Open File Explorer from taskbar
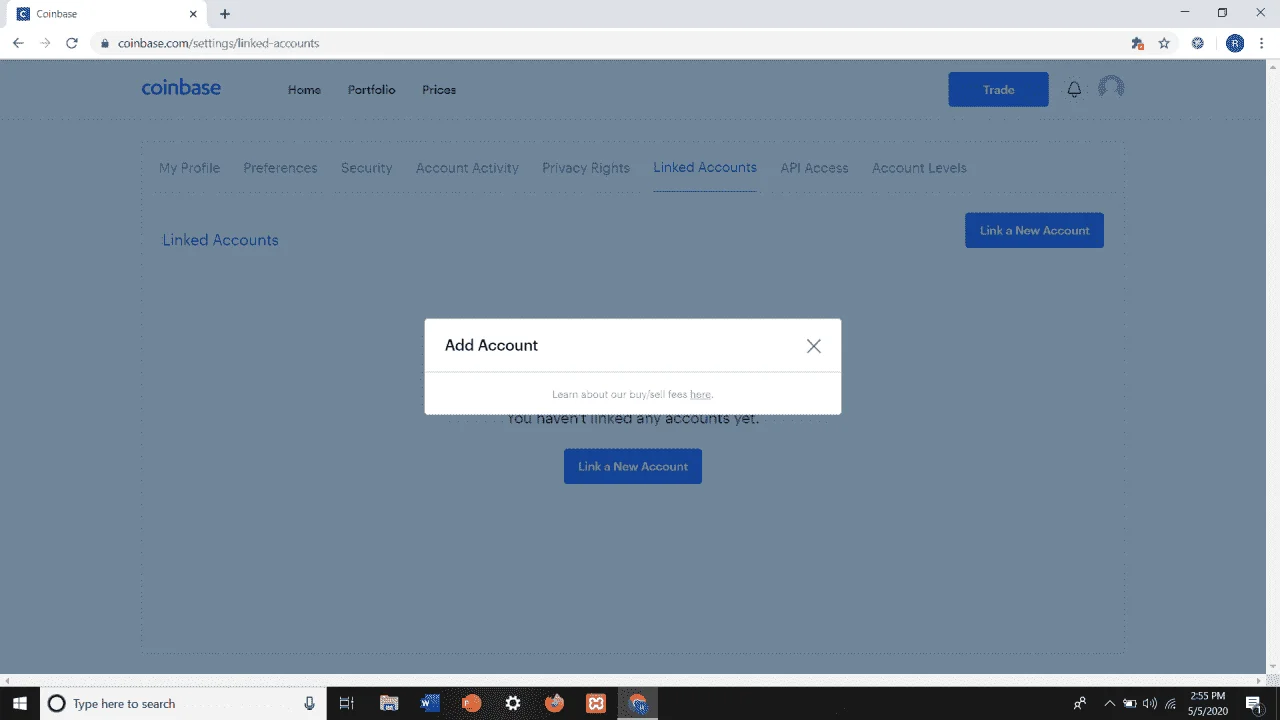The width and height of the screenshot is (1280, 720). pyautogui.click(x=389, y=703)
